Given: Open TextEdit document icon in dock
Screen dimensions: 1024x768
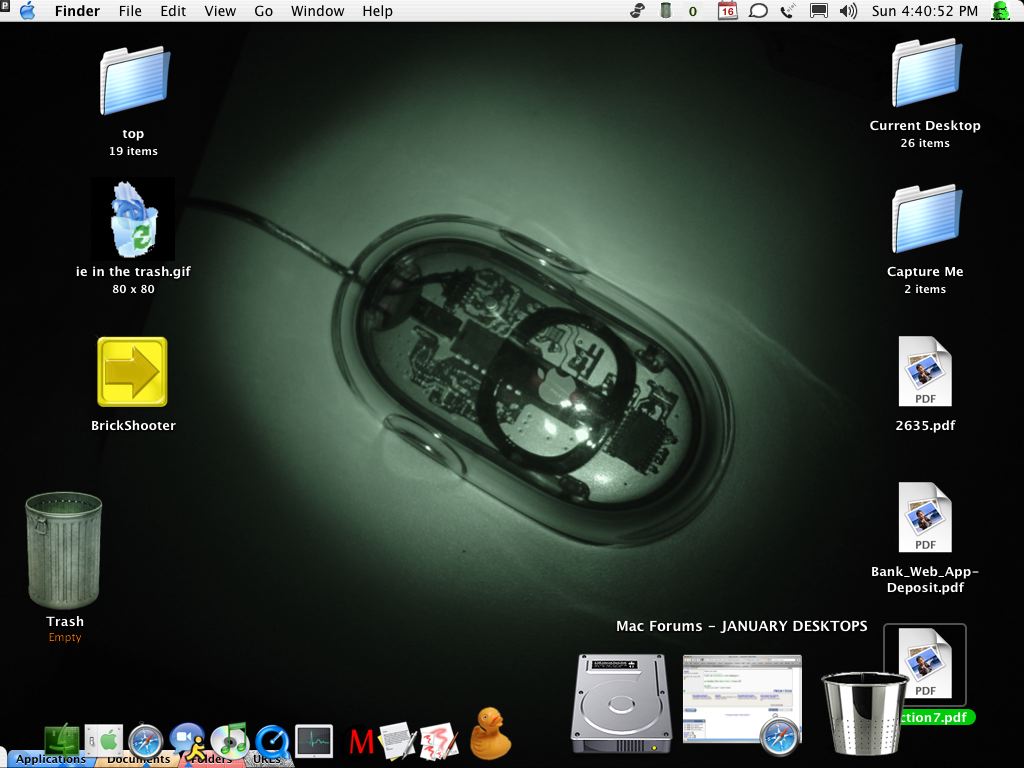Looking at the screenshot, I should (398, 741).
